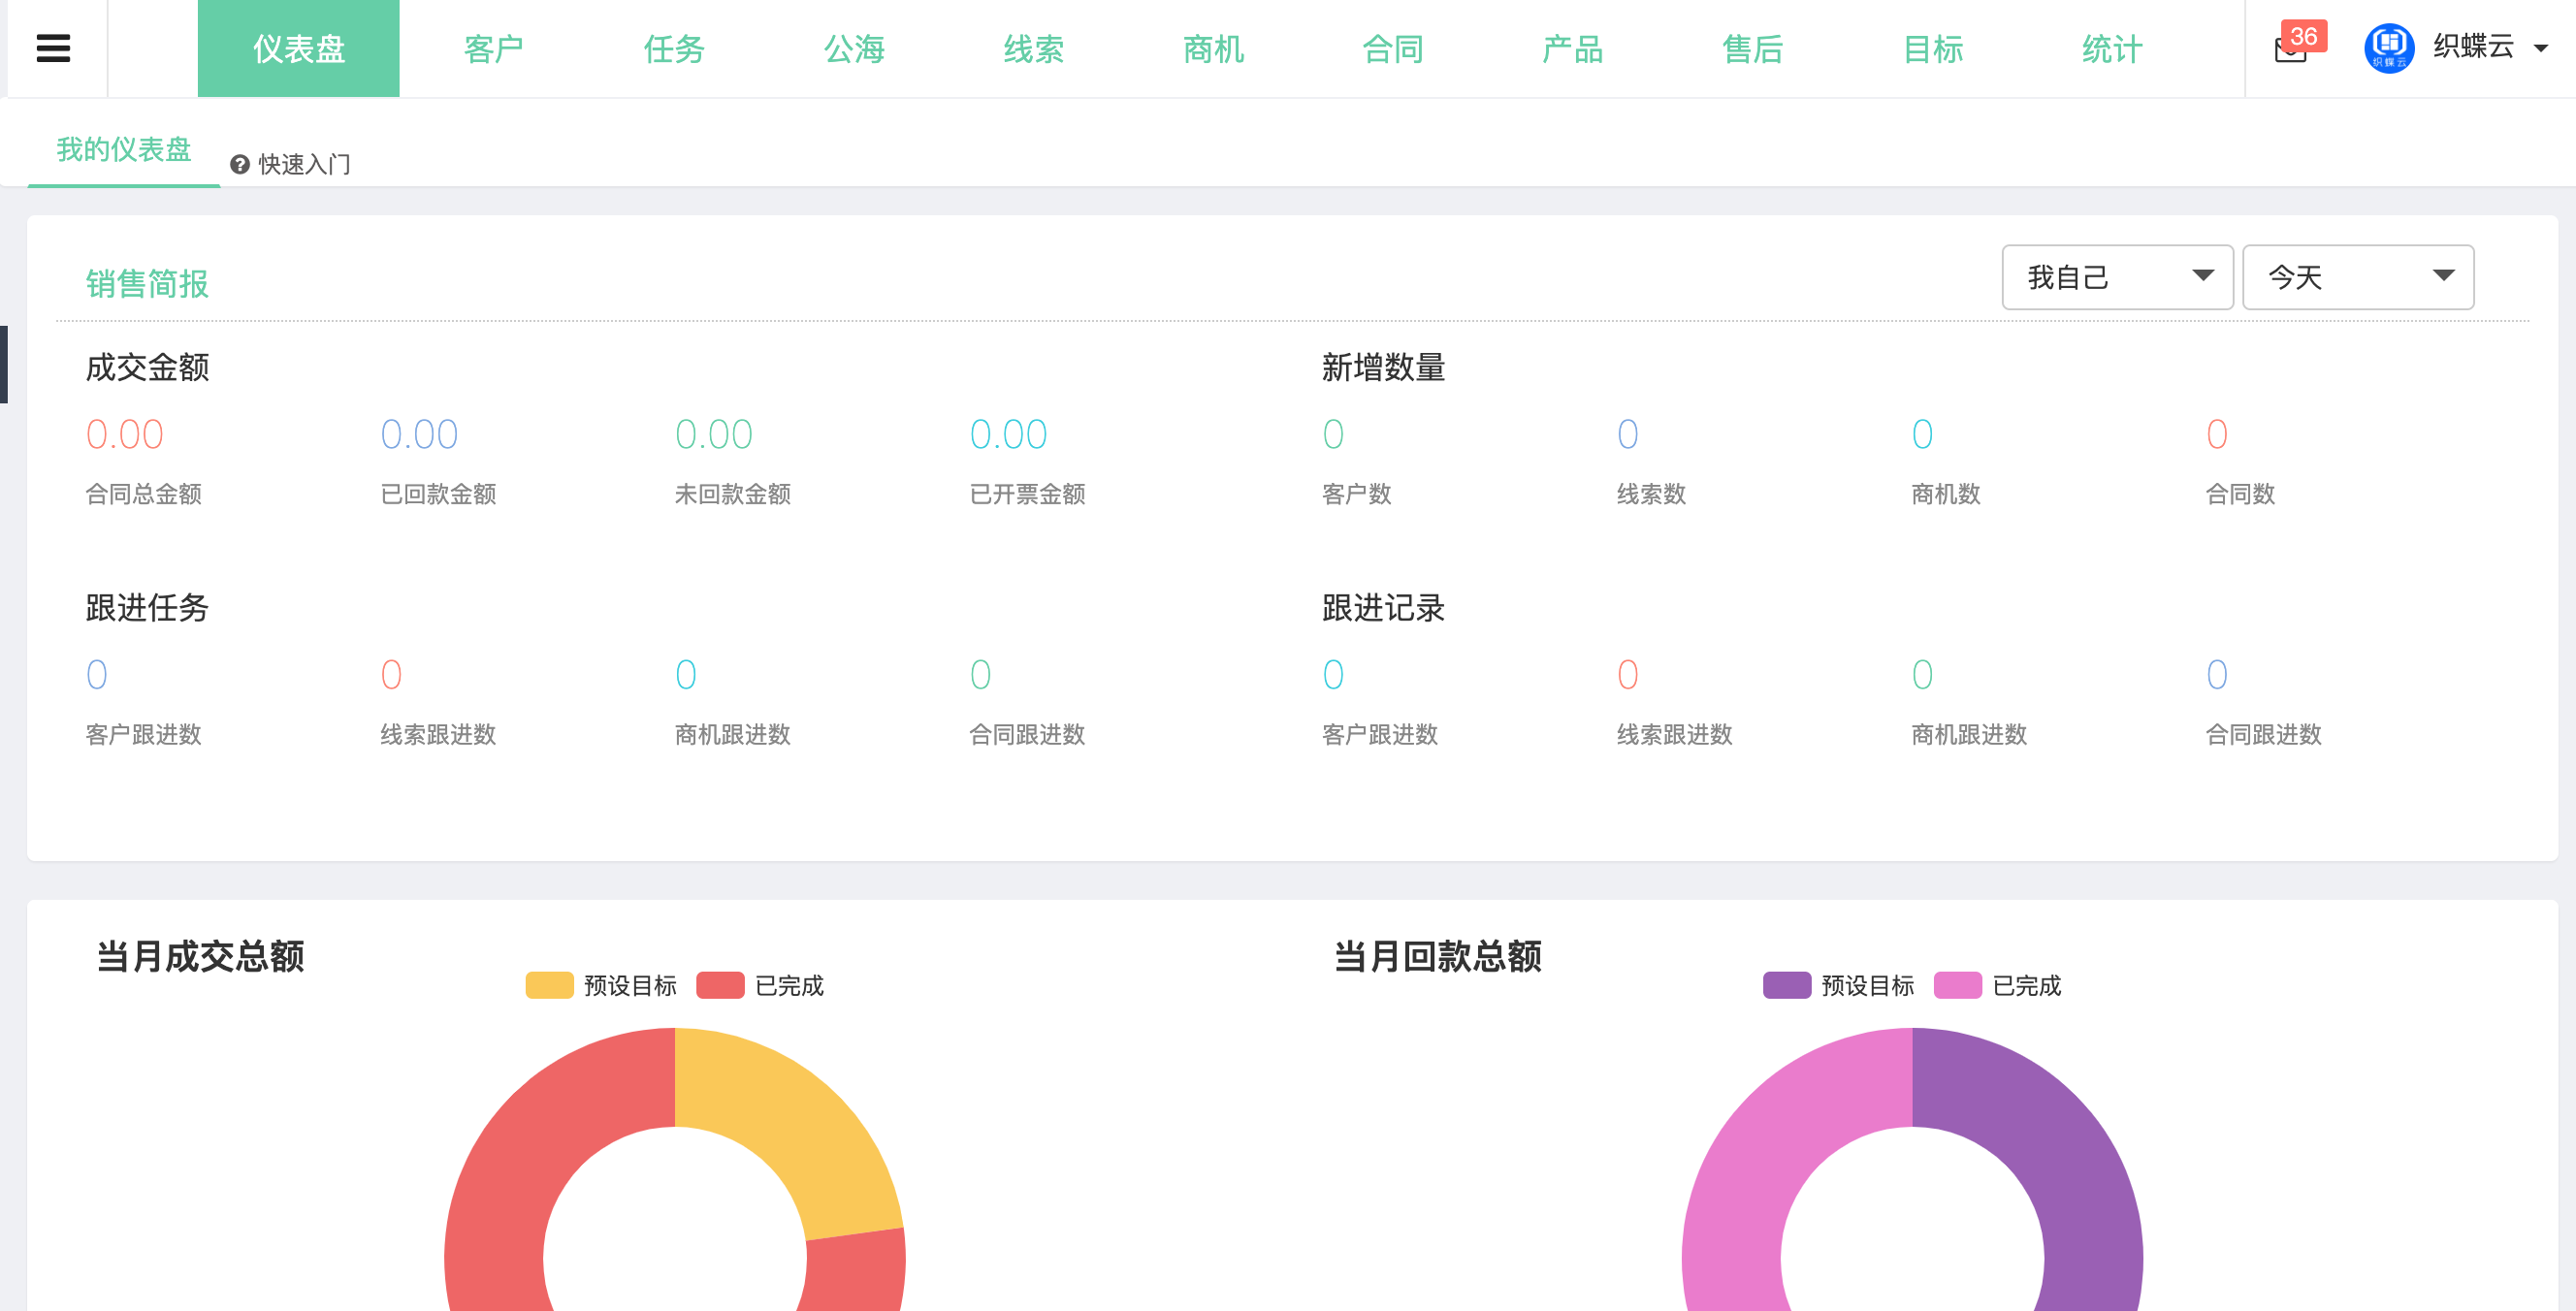Open the 我自己 owner filter dropdown

click(2117, 277)
